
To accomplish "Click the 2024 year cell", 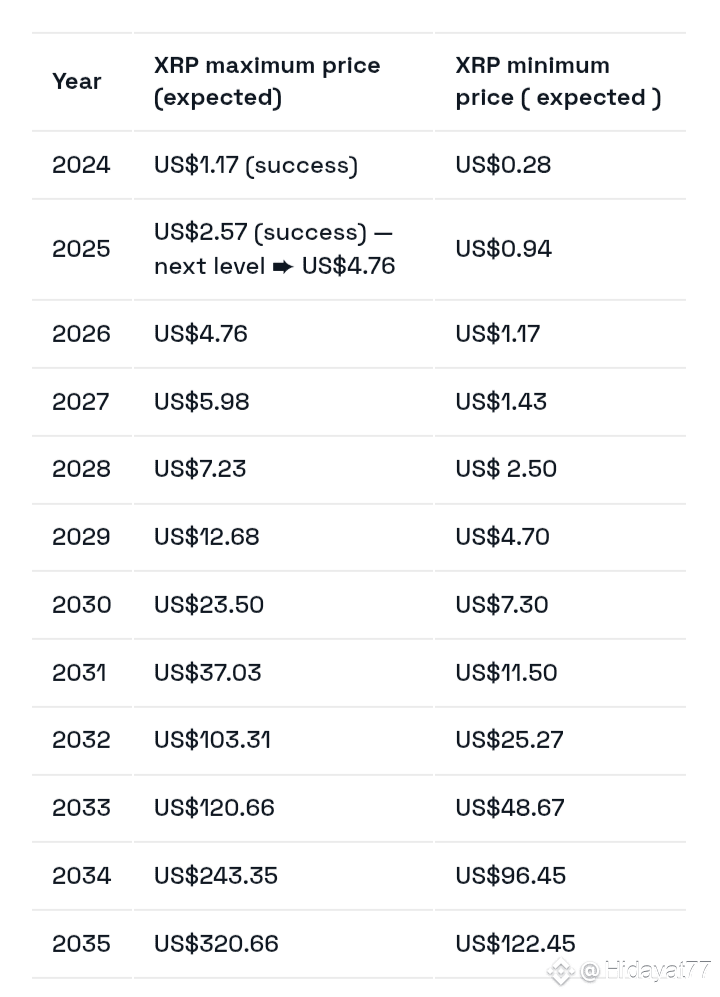I will (81, 165).
